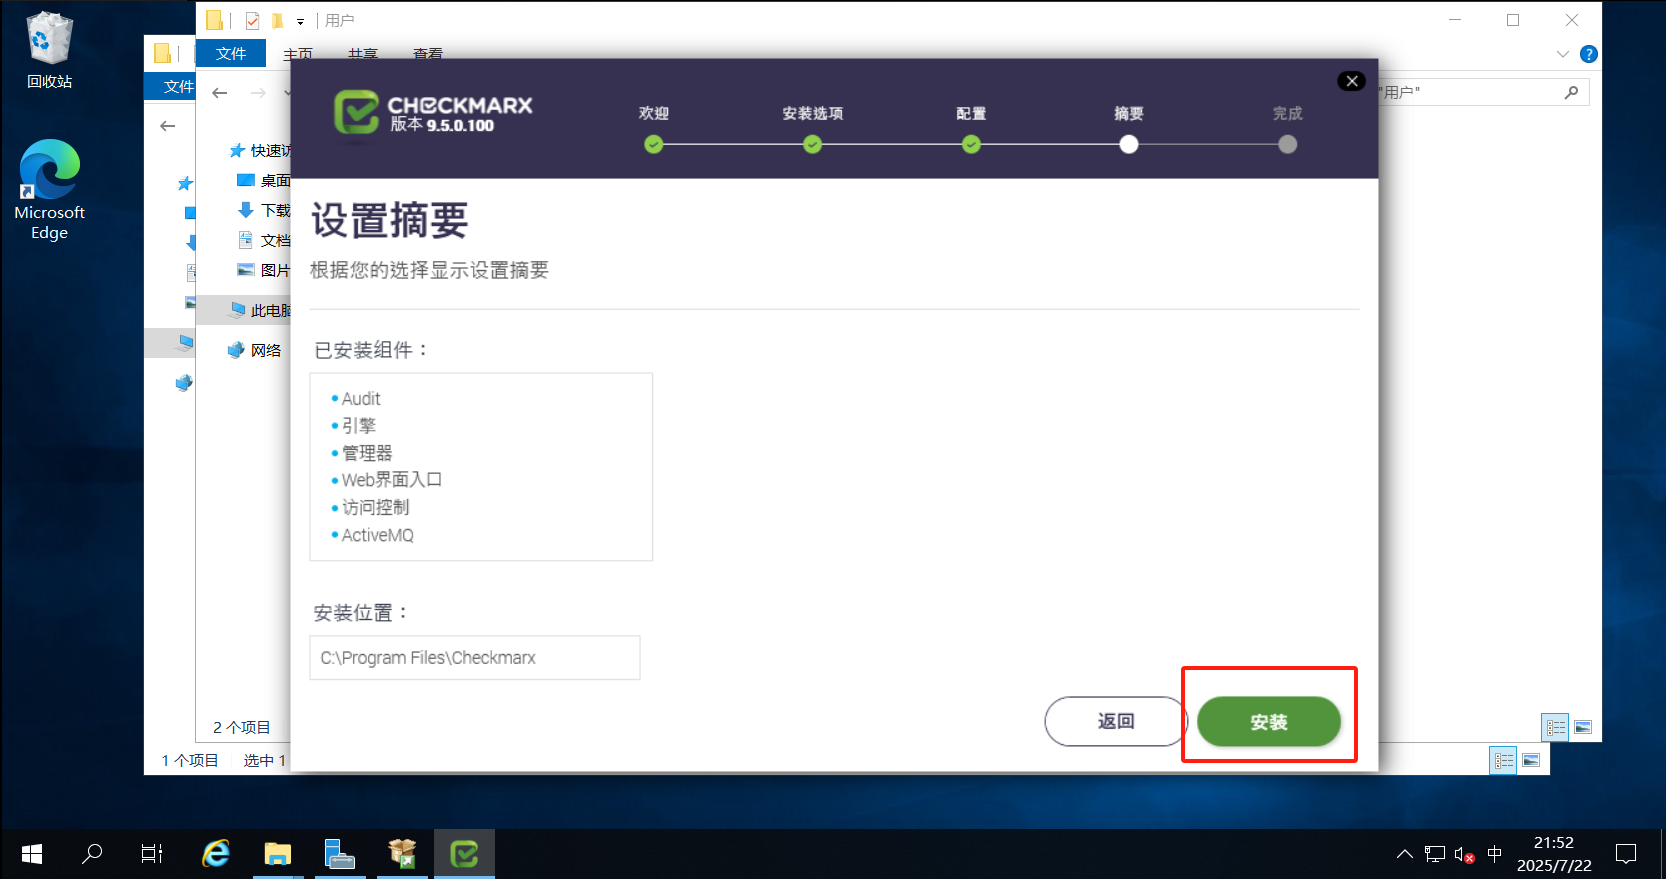
Task: Click the Explorer back arrow
Action: tap(220, 93)
